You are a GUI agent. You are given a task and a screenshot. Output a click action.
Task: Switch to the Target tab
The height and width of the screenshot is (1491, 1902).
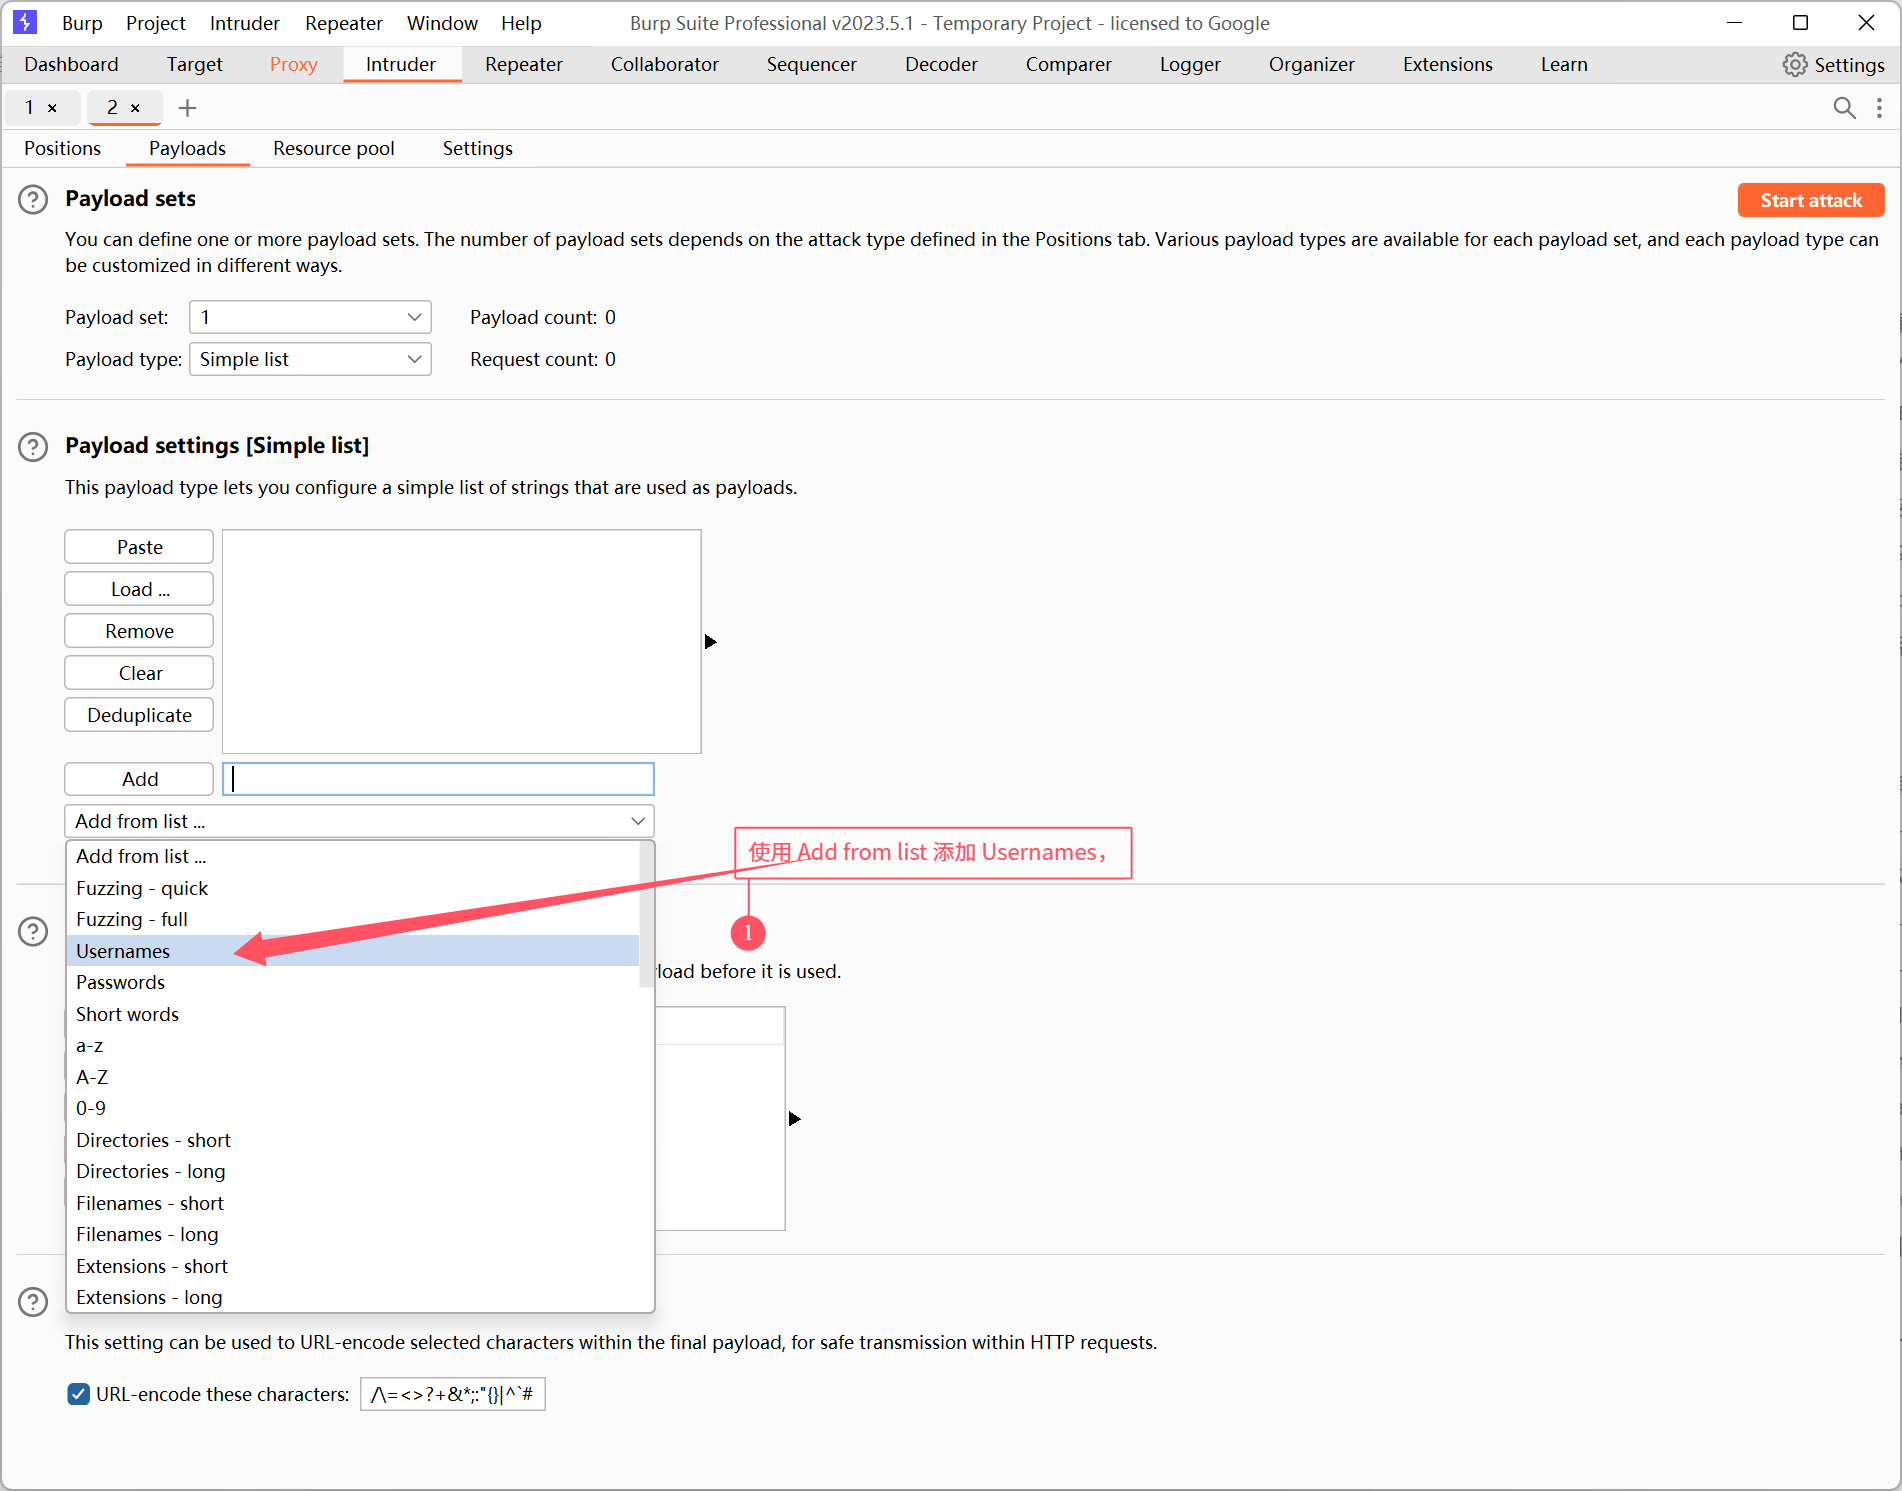pos(195,65)
